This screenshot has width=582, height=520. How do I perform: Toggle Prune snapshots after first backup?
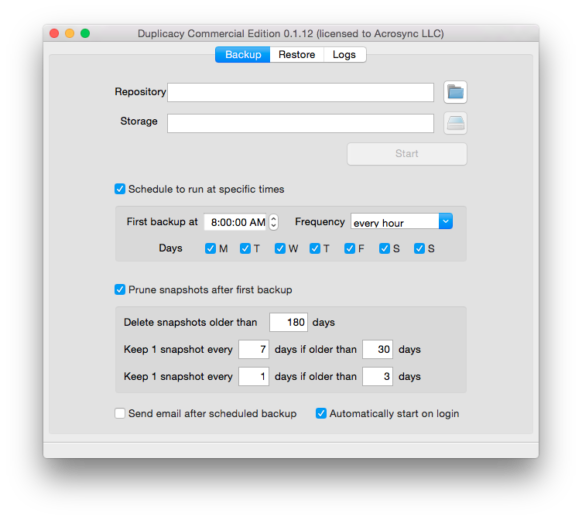tap(120, 290)
